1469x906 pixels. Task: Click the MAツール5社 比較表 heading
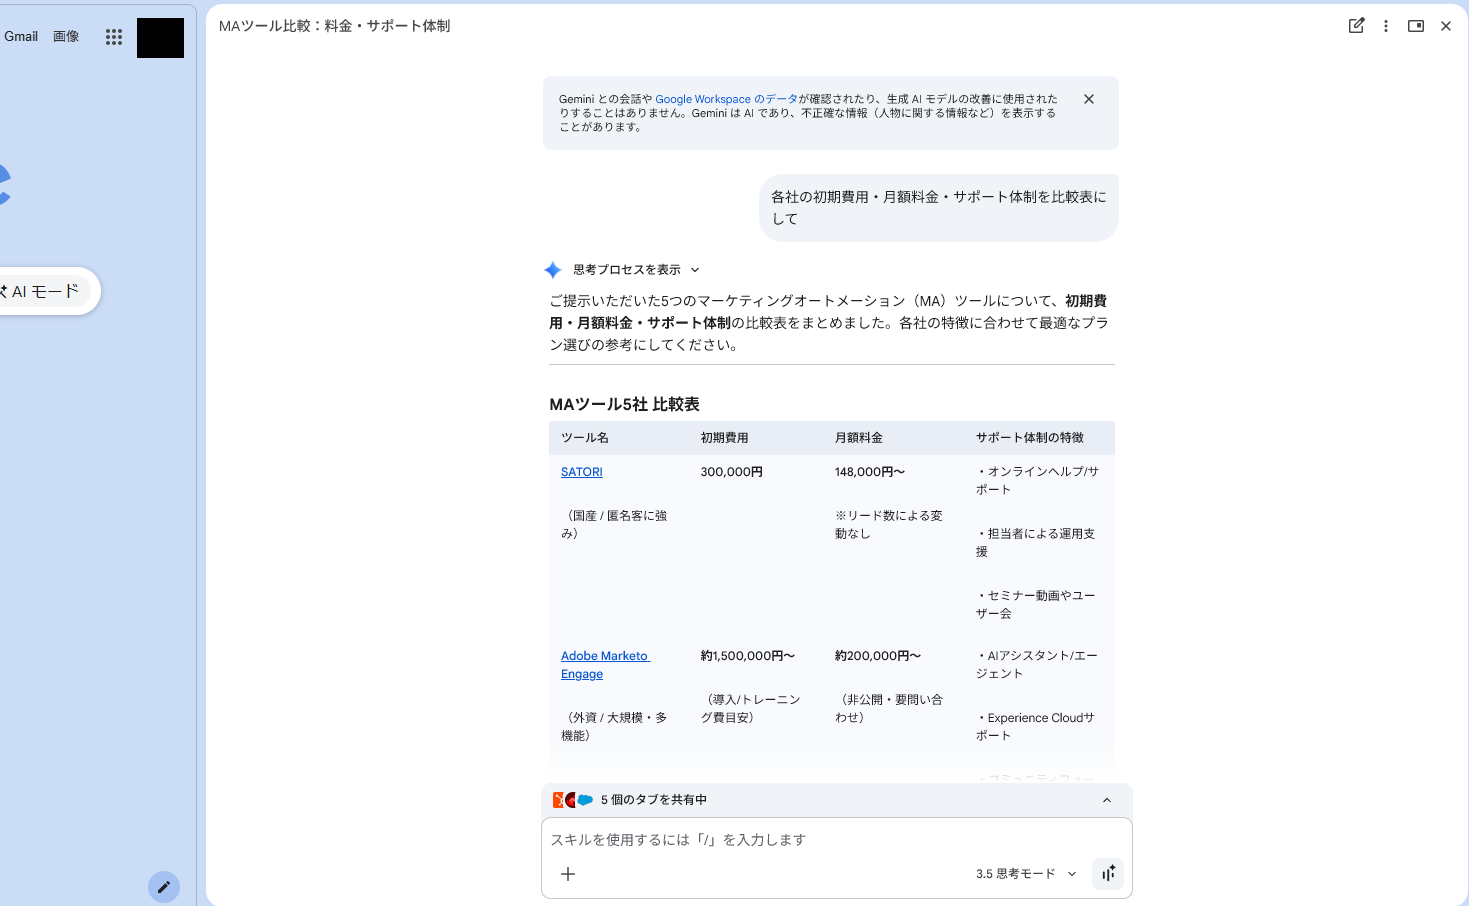click(625, 405)
